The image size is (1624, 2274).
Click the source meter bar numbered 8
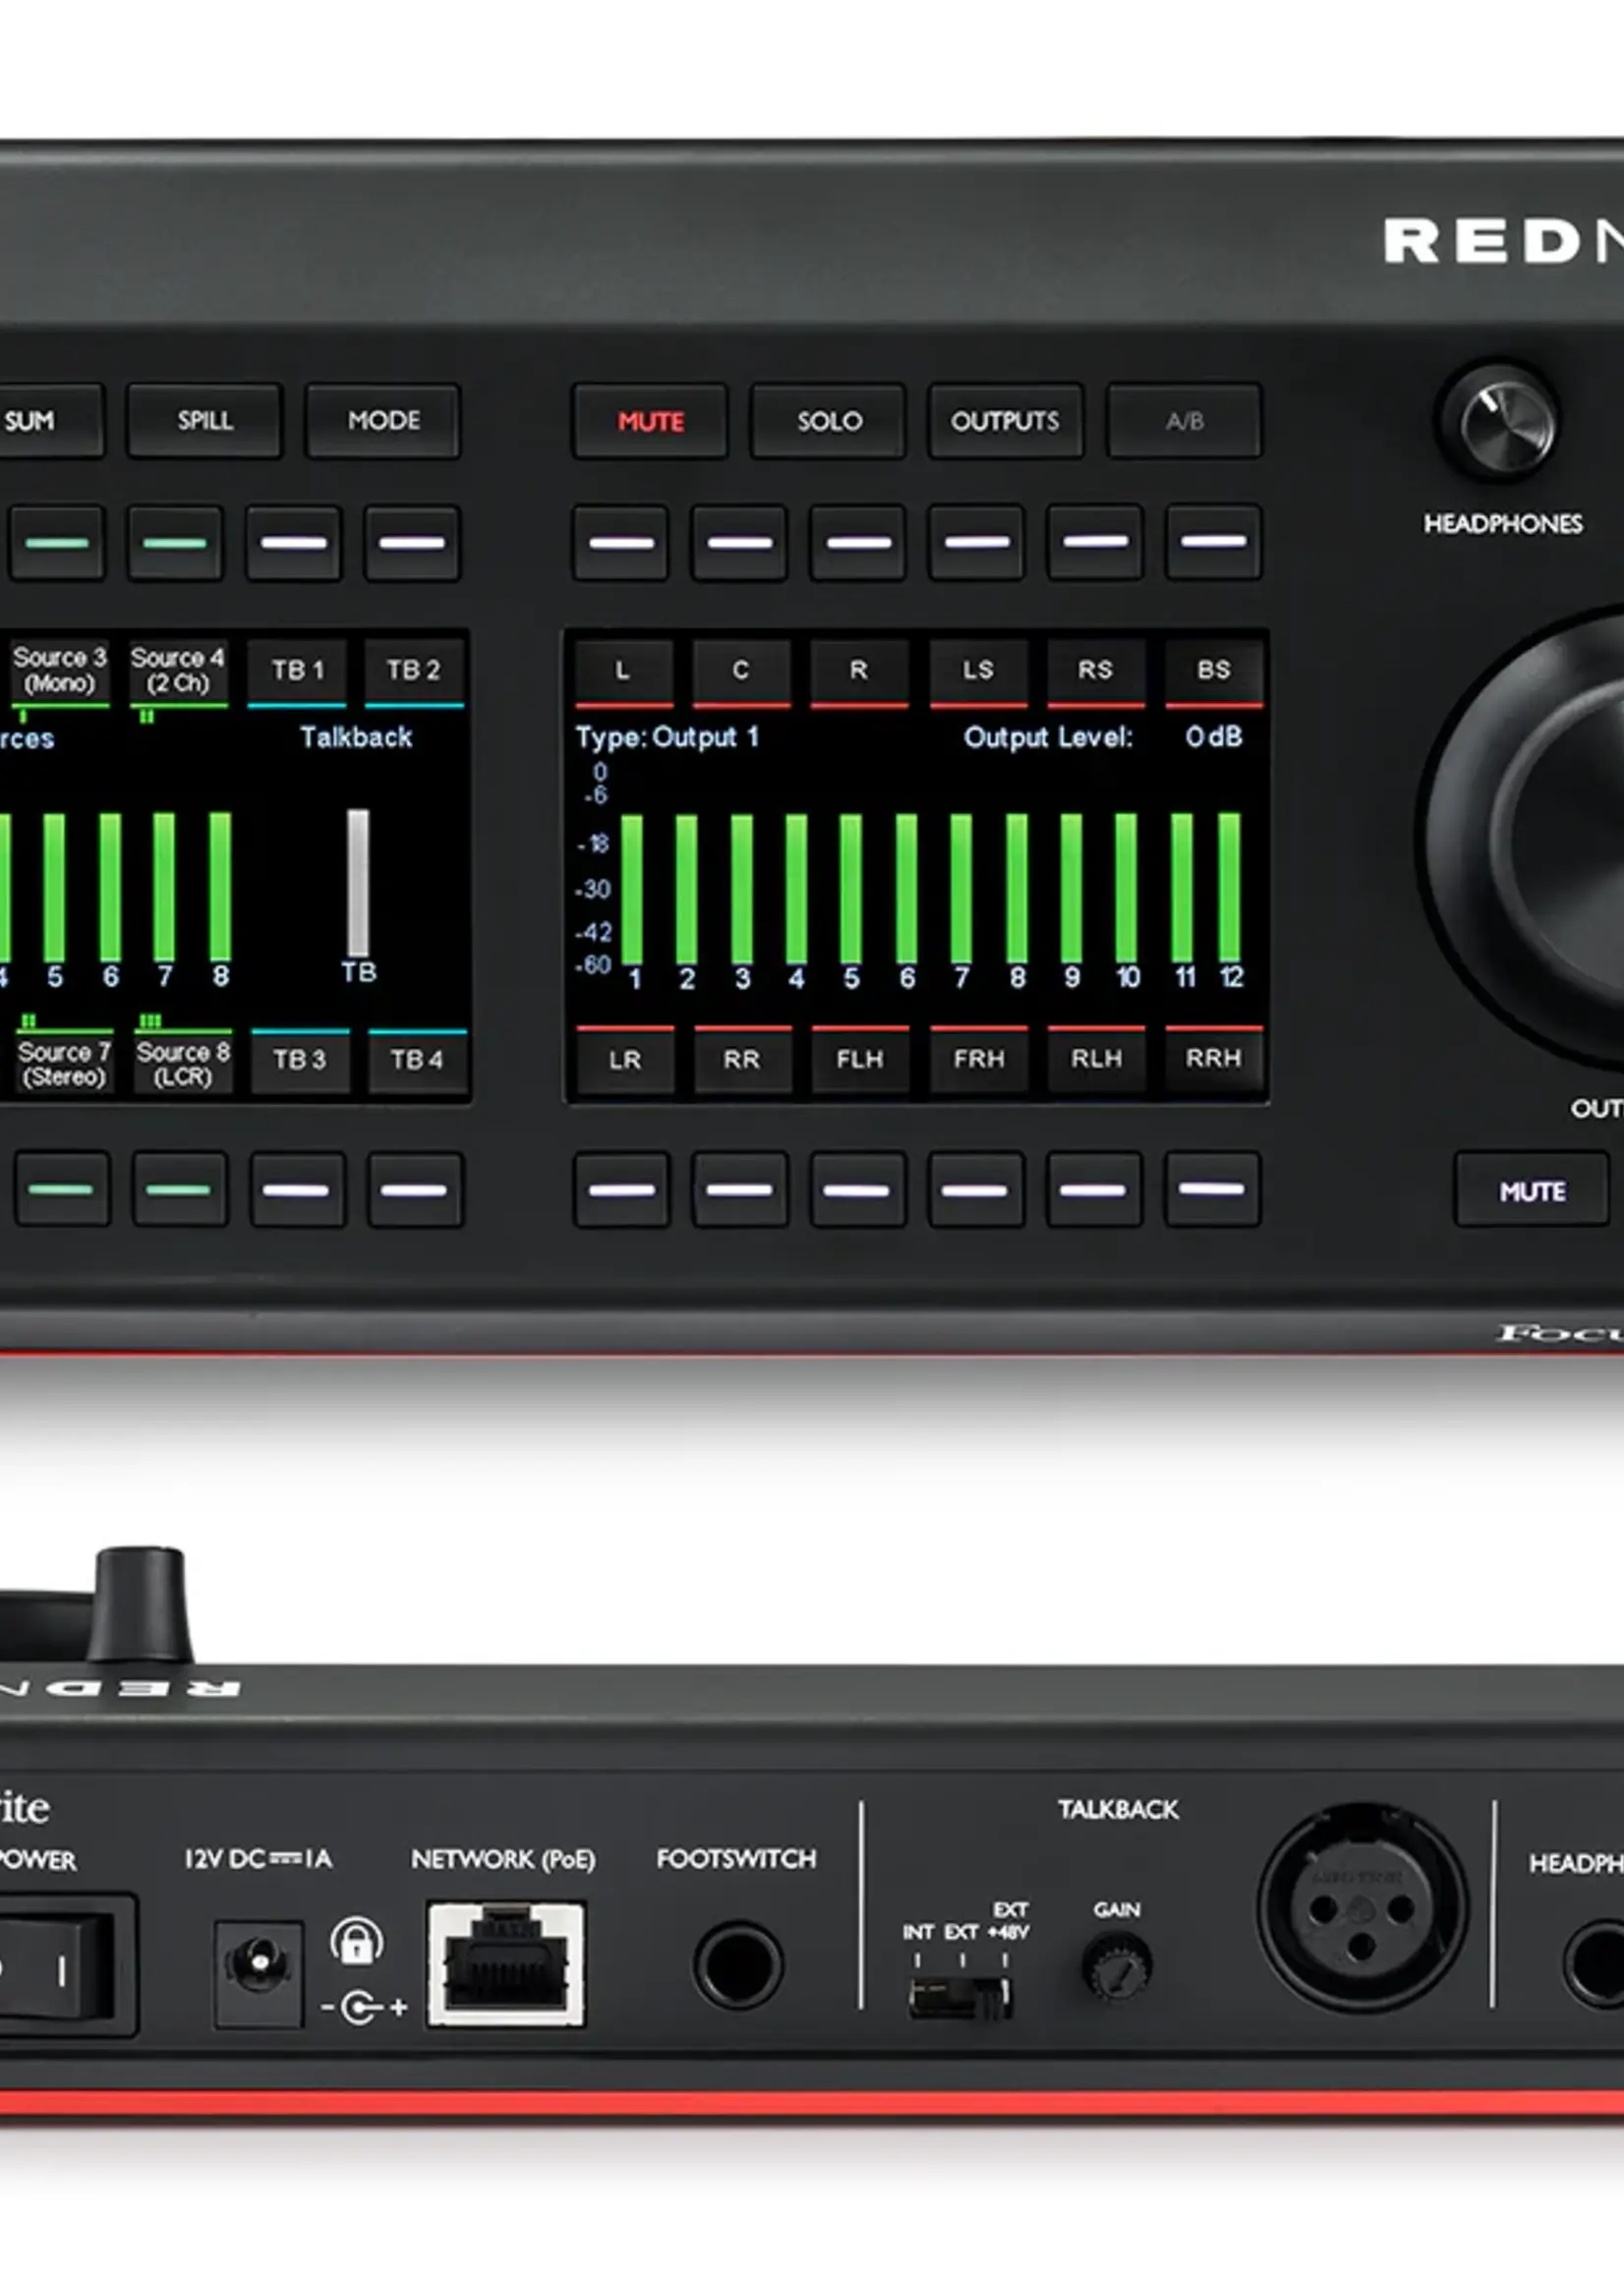(x=220, y=887)
